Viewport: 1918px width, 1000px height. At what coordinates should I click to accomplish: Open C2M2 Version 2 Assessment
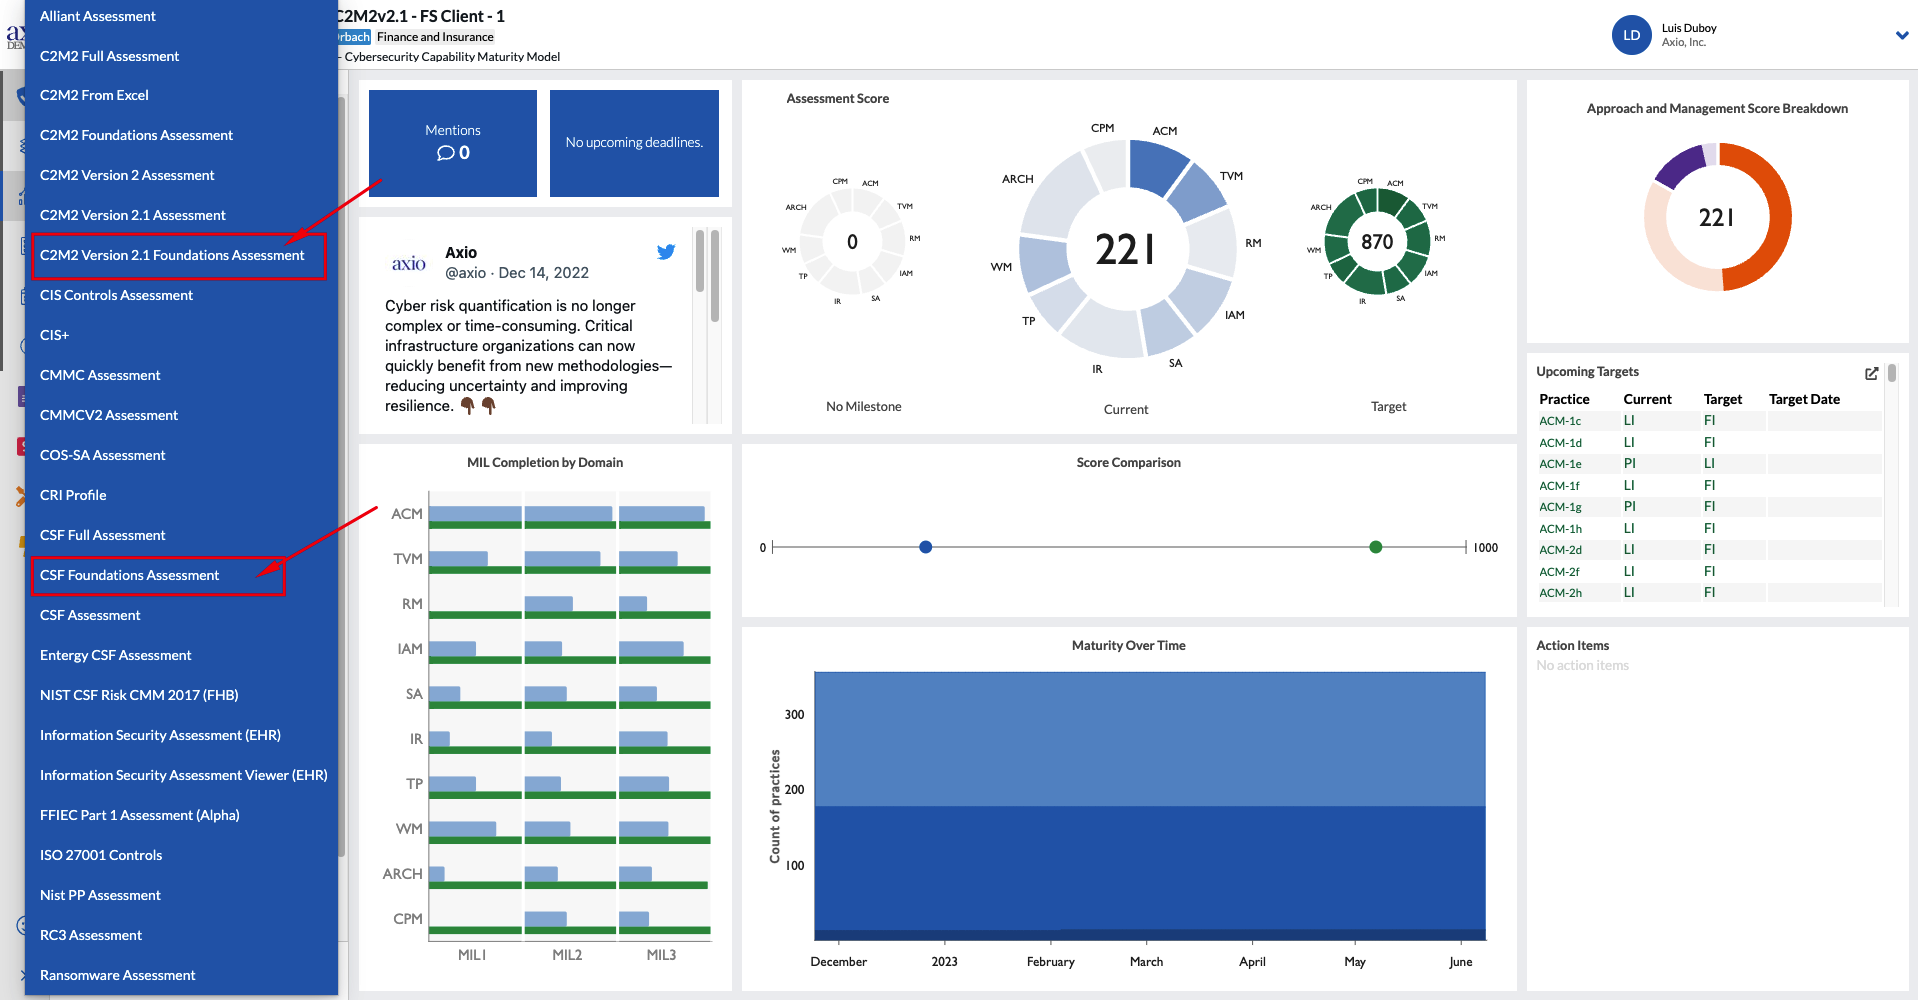(127, 175)
